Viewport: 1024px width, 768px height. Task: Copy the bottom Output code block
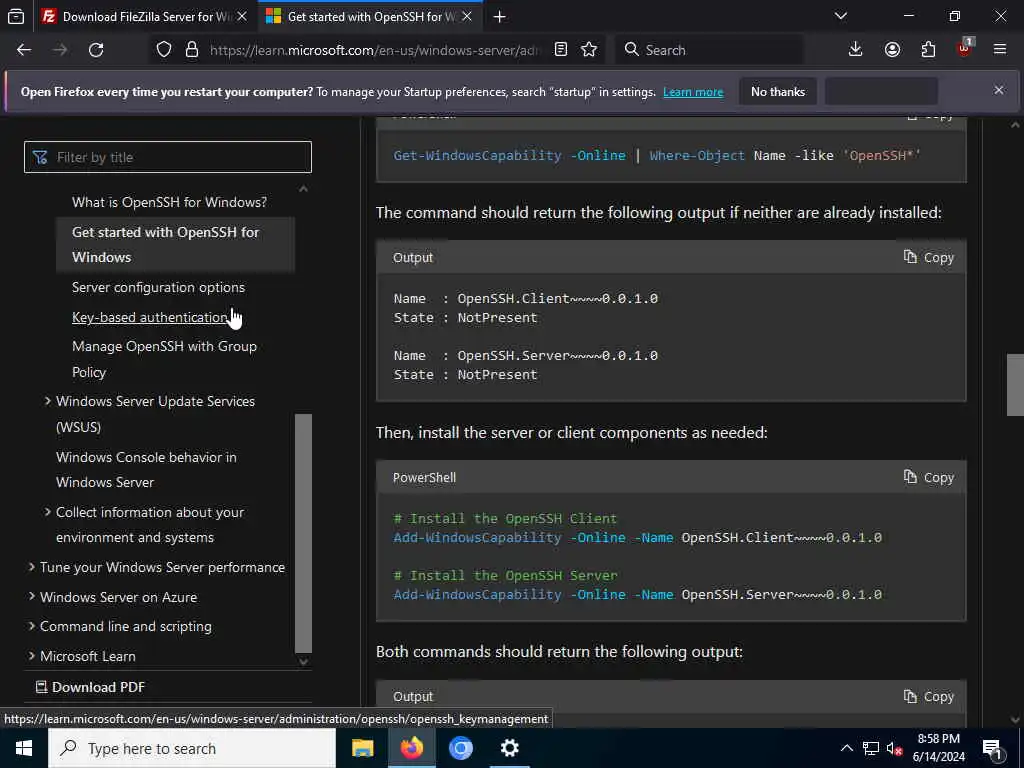coord(929,697)
